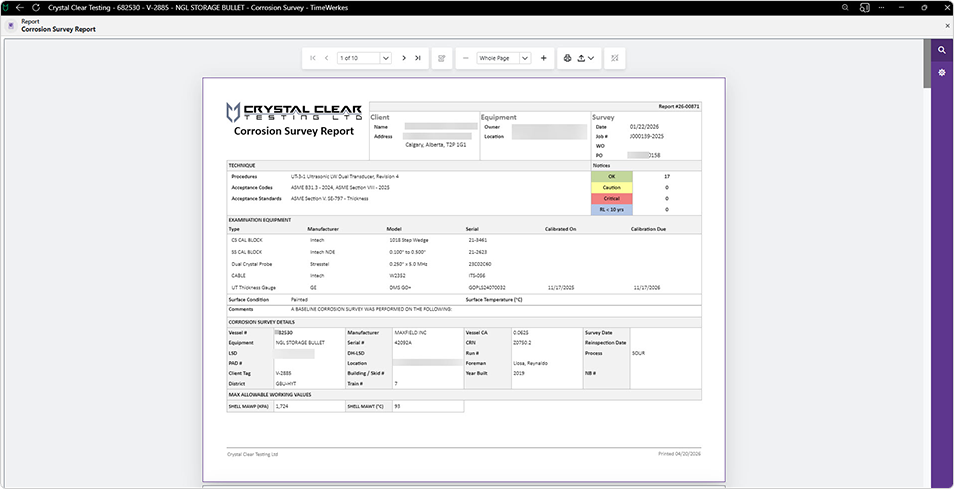The width and height of the screenshot is (954, 489).
Task: Click client tag 'V-2885'
Action: [284, 373]
